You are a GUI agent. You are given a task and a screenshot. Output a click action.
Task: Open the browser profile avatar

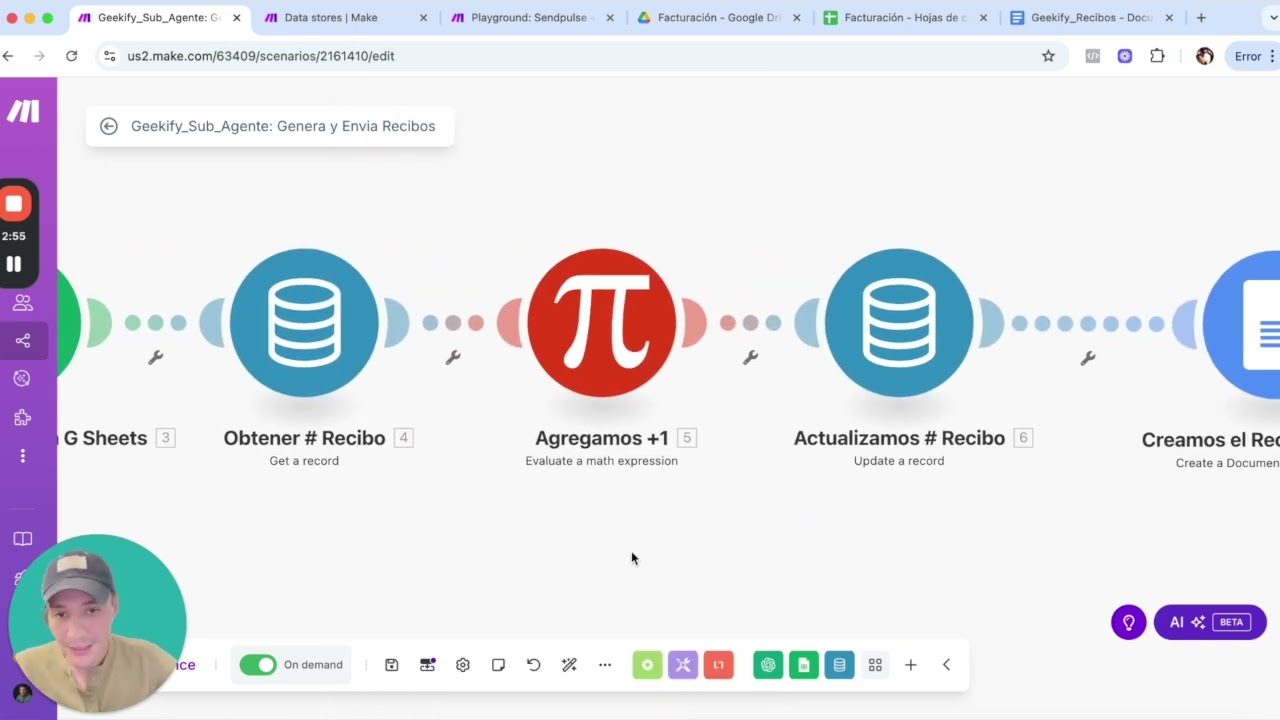click(1205, 56)
